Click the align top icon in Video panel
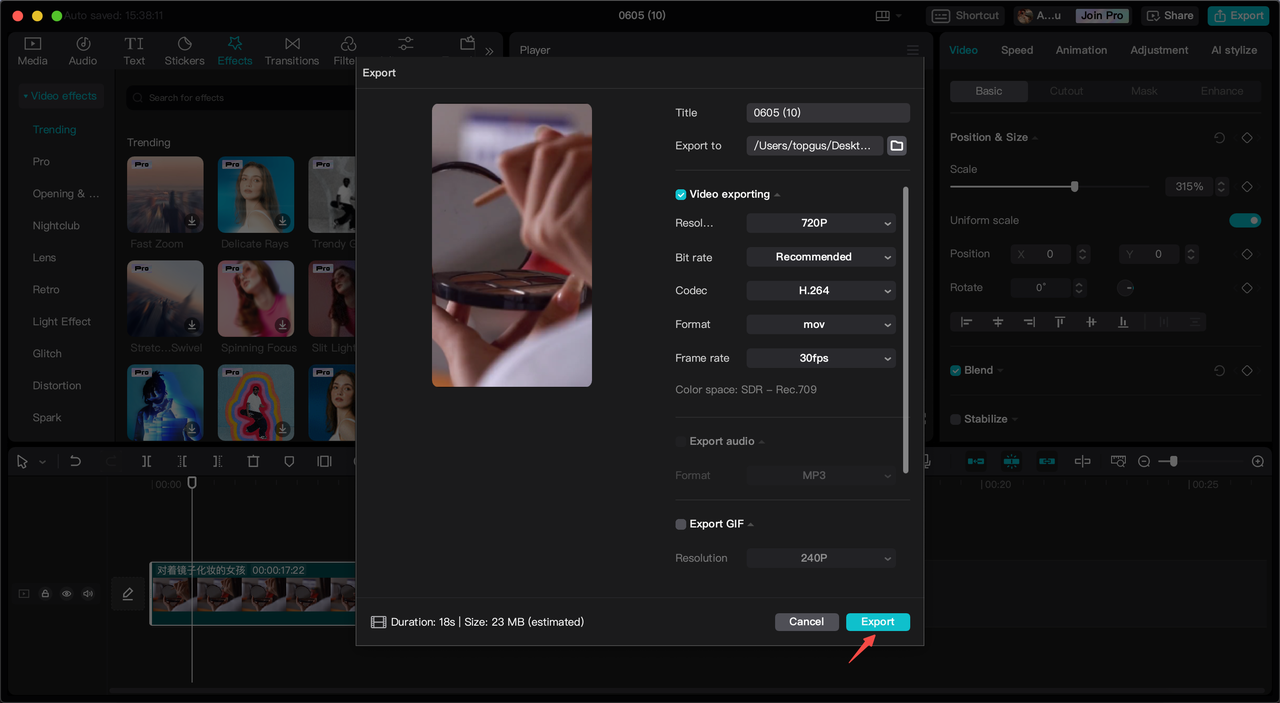The width and height of the screenshot is (1280, 703). coord(1060,322)
